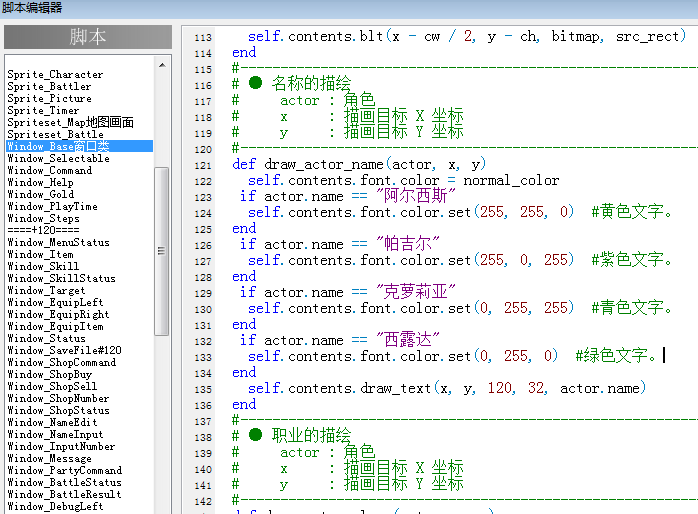
Task: Click the #绿色文字 comment on line 133
Action: [x=616, y=356]
